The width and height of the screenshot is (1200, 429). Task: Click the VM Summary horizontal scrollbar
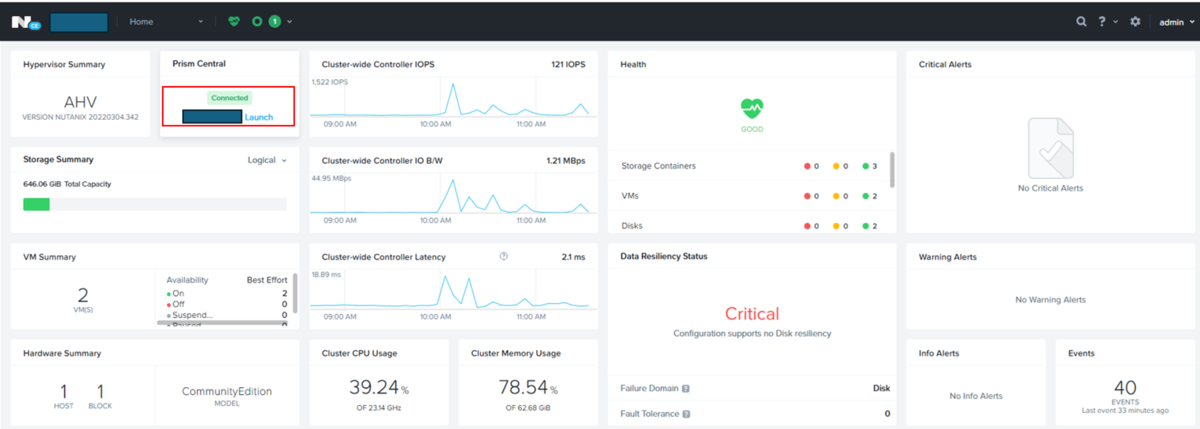click(x=221, y=323)
